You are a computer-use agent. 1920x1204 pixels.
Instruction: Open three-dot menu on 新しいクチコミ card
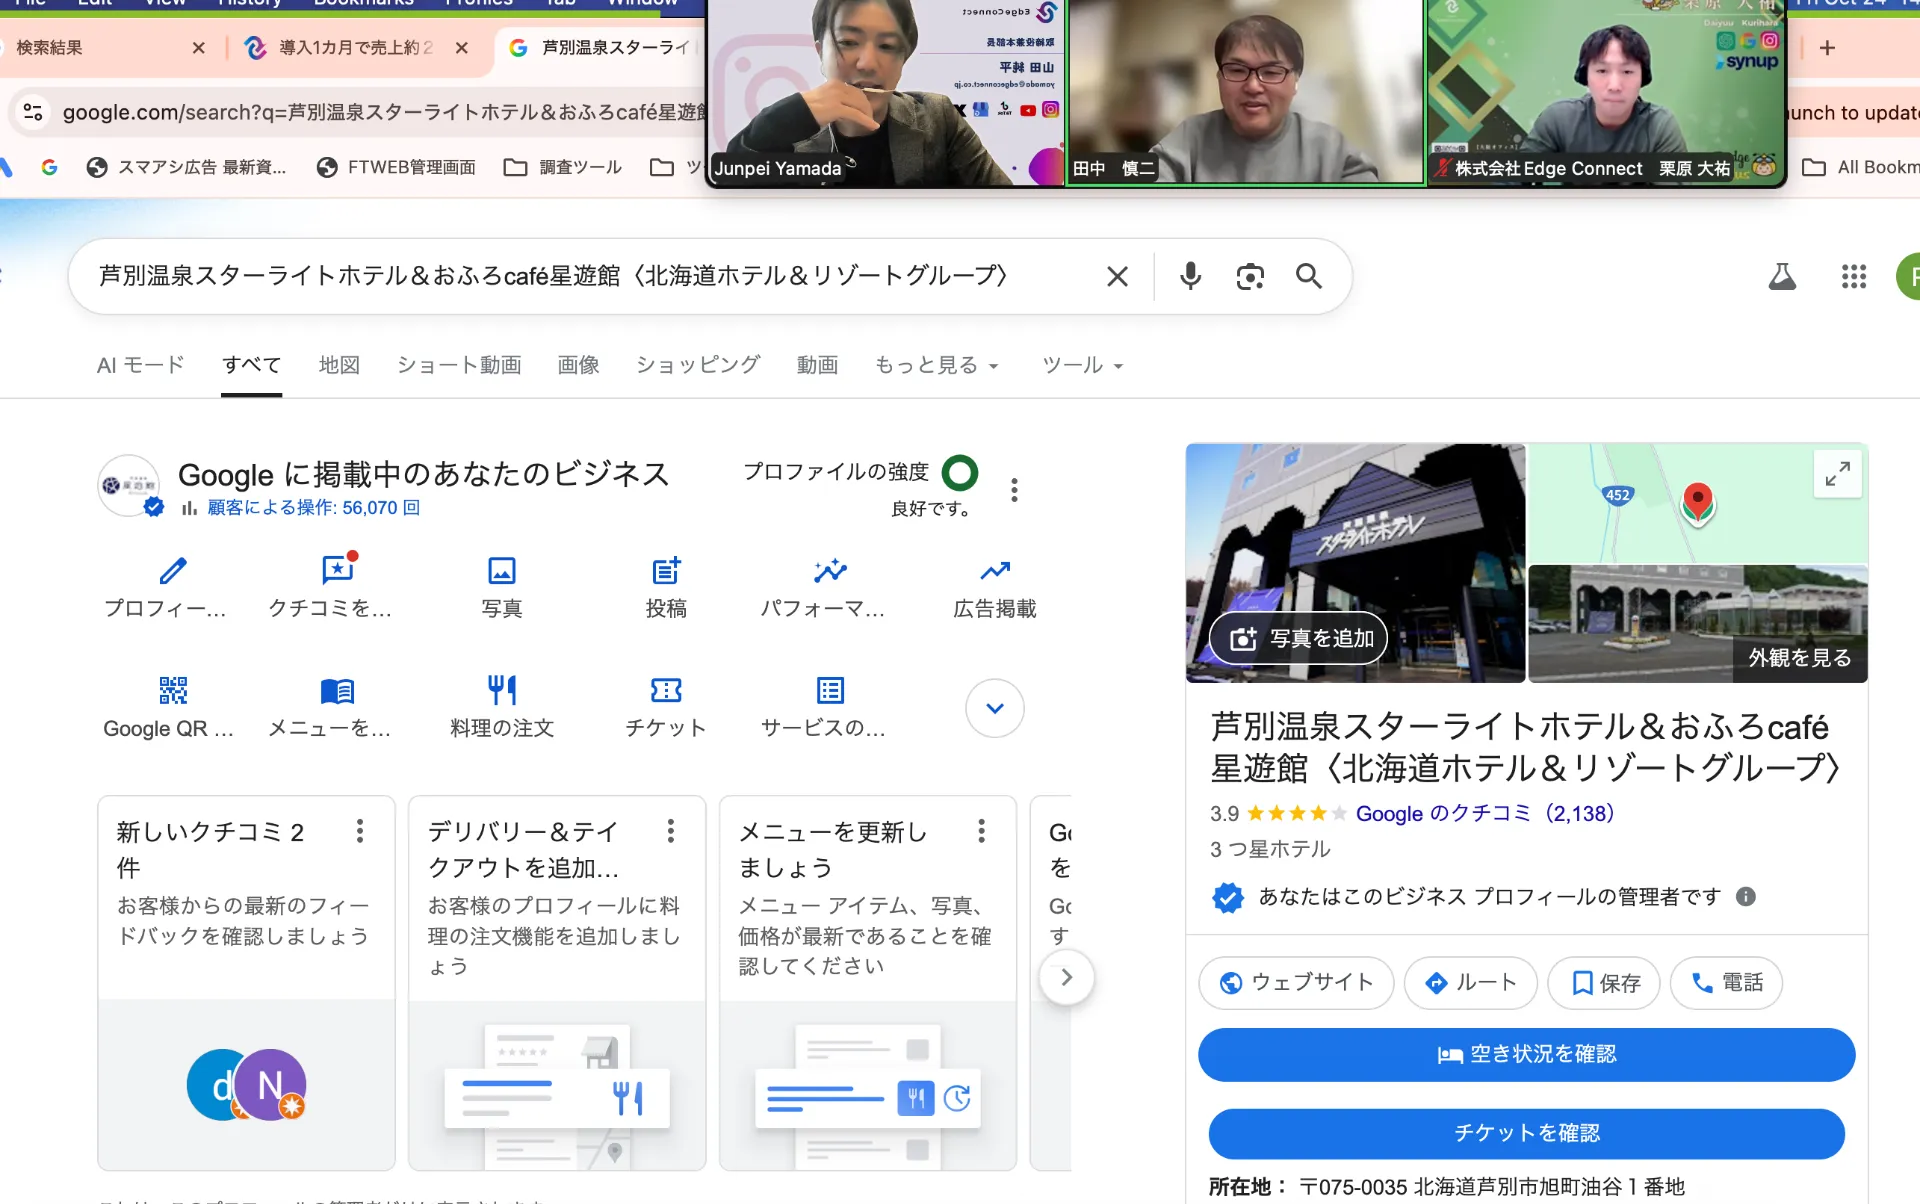[360, 831]
